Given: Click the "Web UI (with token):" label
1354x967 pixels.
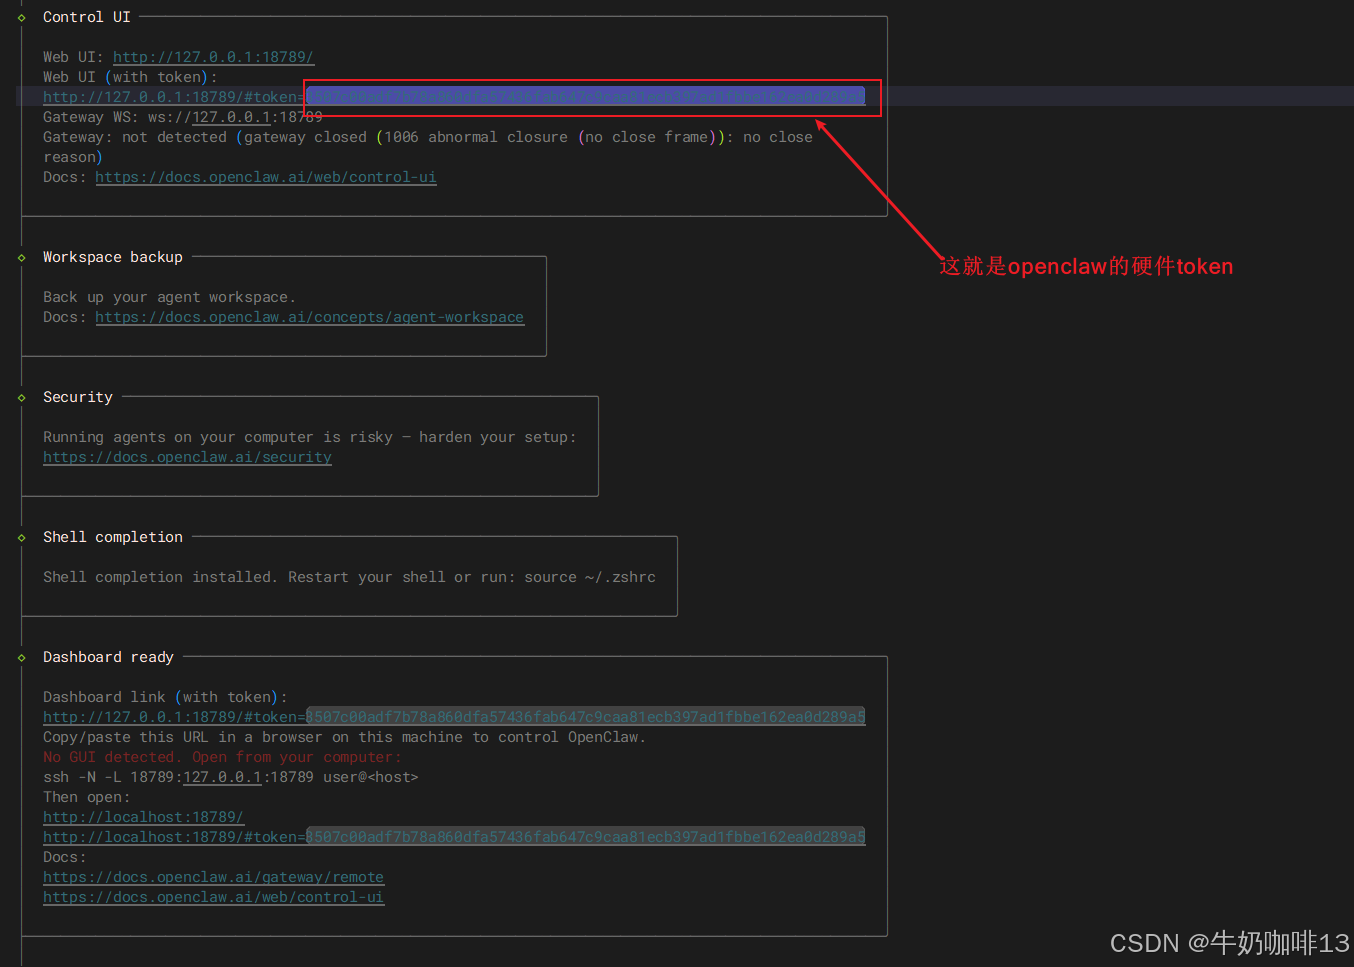Looking at the screenshot, I should 130,77.
